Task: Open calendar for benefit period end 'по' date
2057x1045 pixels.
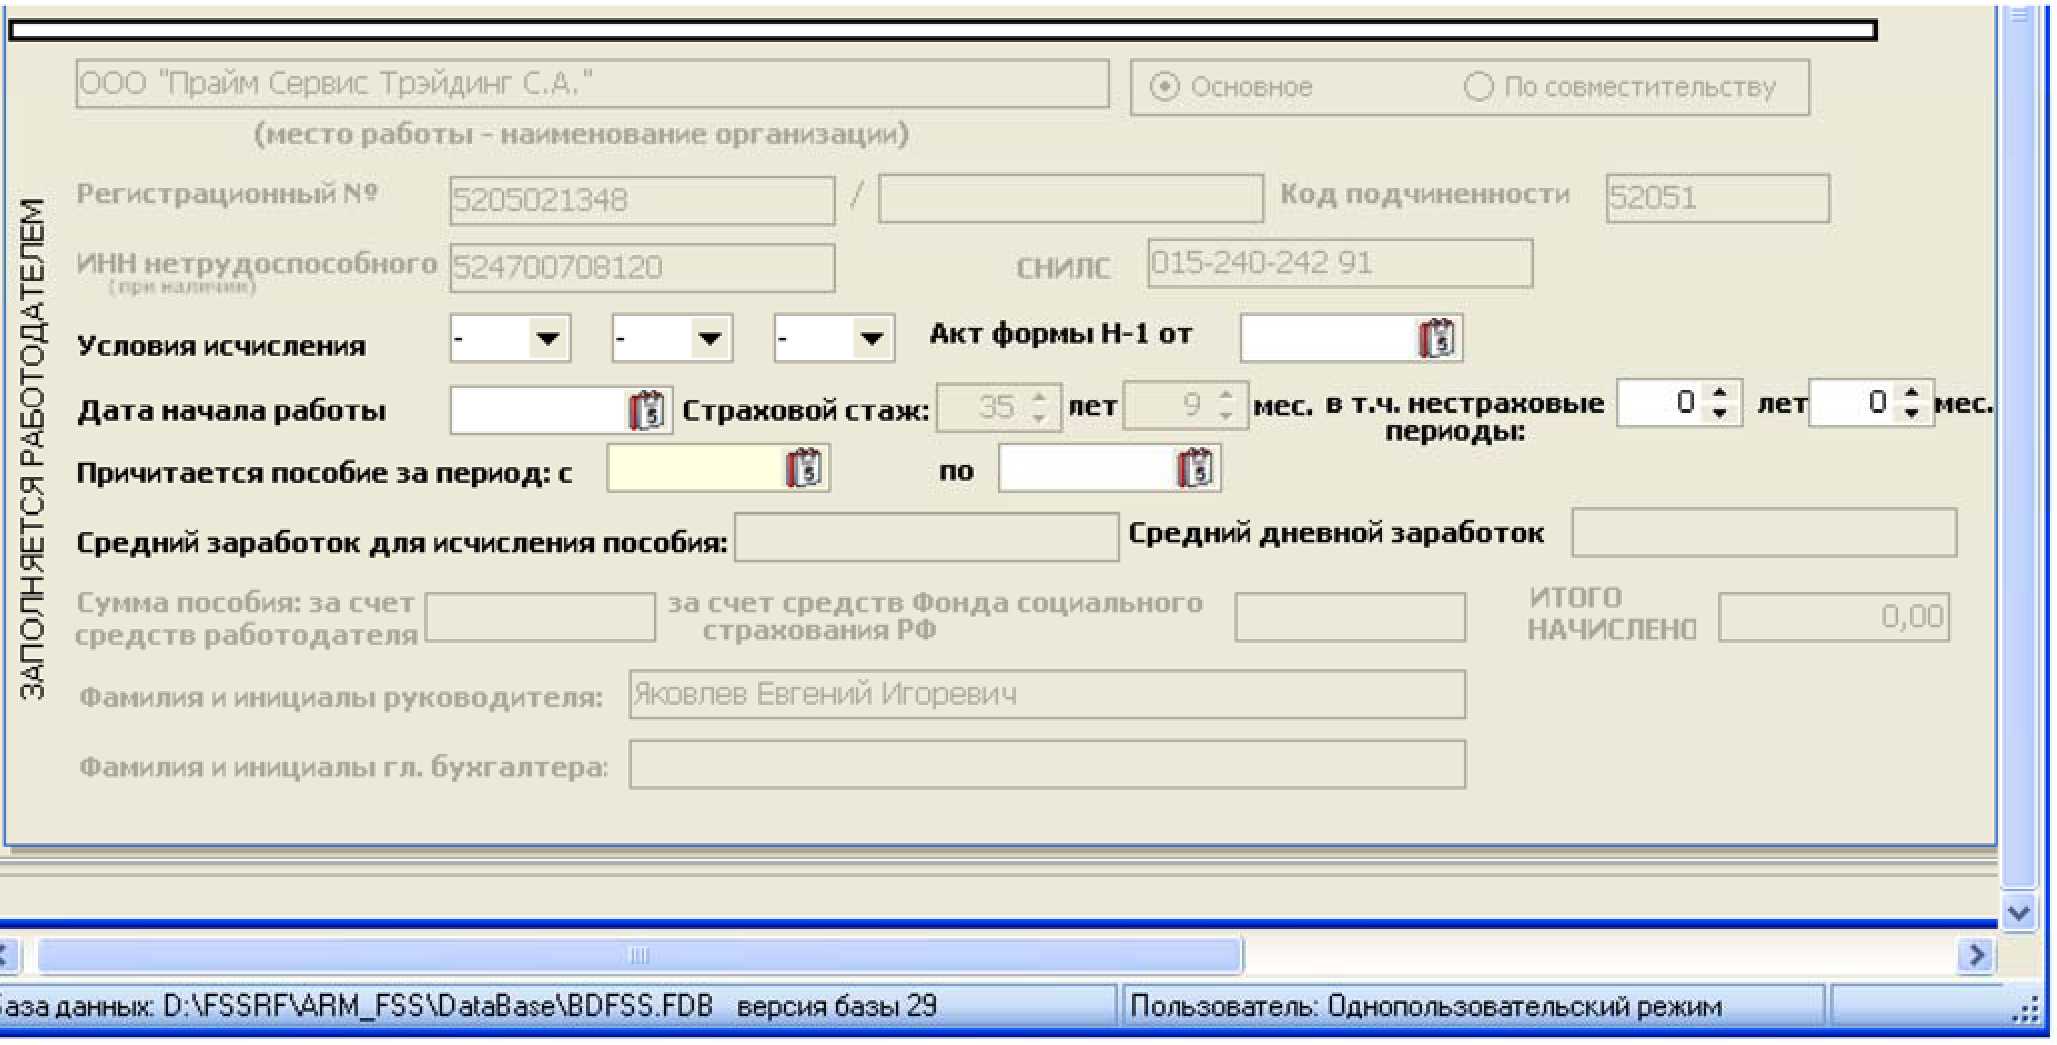Action: (1195, 468)
